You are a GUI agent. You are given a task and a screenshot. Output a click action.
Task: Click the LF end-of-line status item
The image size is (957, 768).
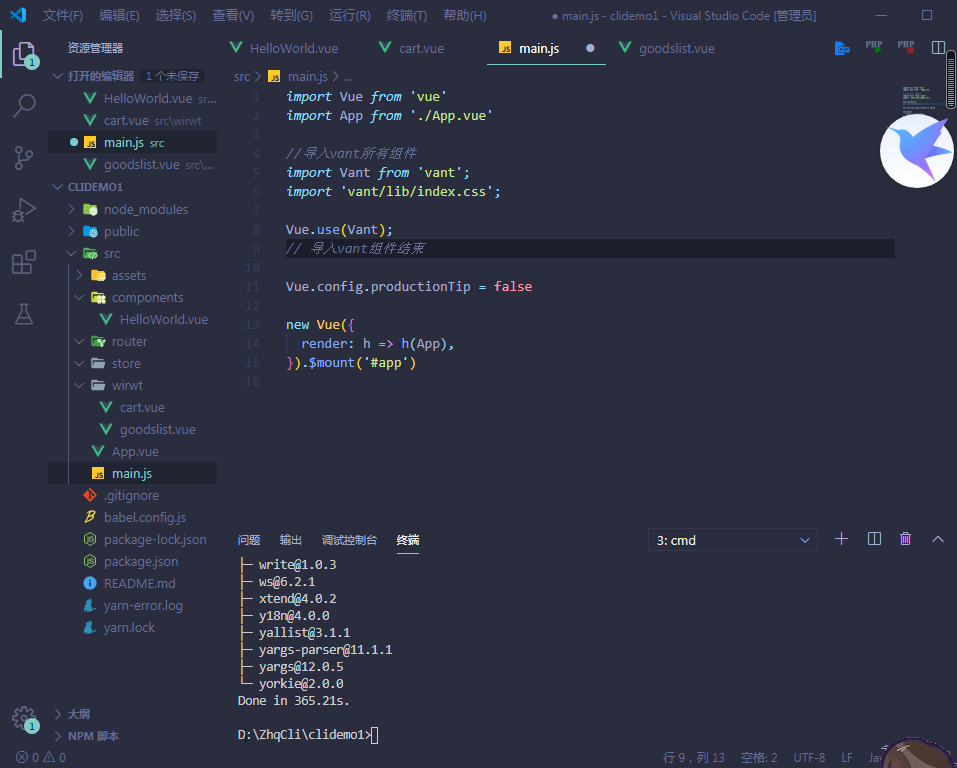coord(847,758)
